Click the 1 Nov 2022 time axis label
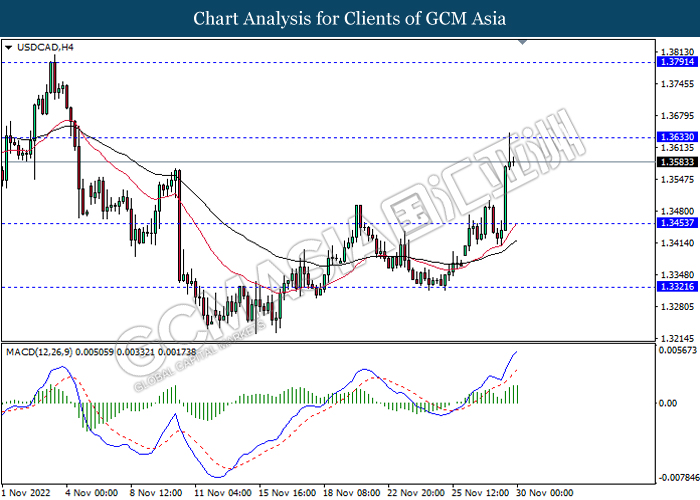This screenshot has width=700, height=500. pos(25,493)
